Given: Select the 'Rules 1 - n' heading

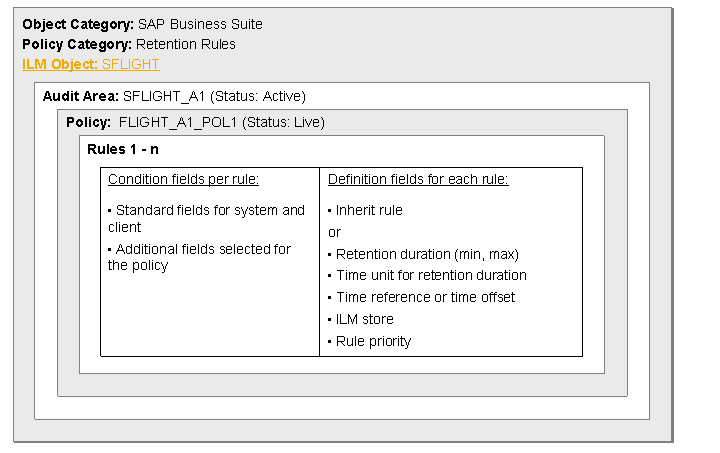Looking at the screenshot, I should pos(123,148).
